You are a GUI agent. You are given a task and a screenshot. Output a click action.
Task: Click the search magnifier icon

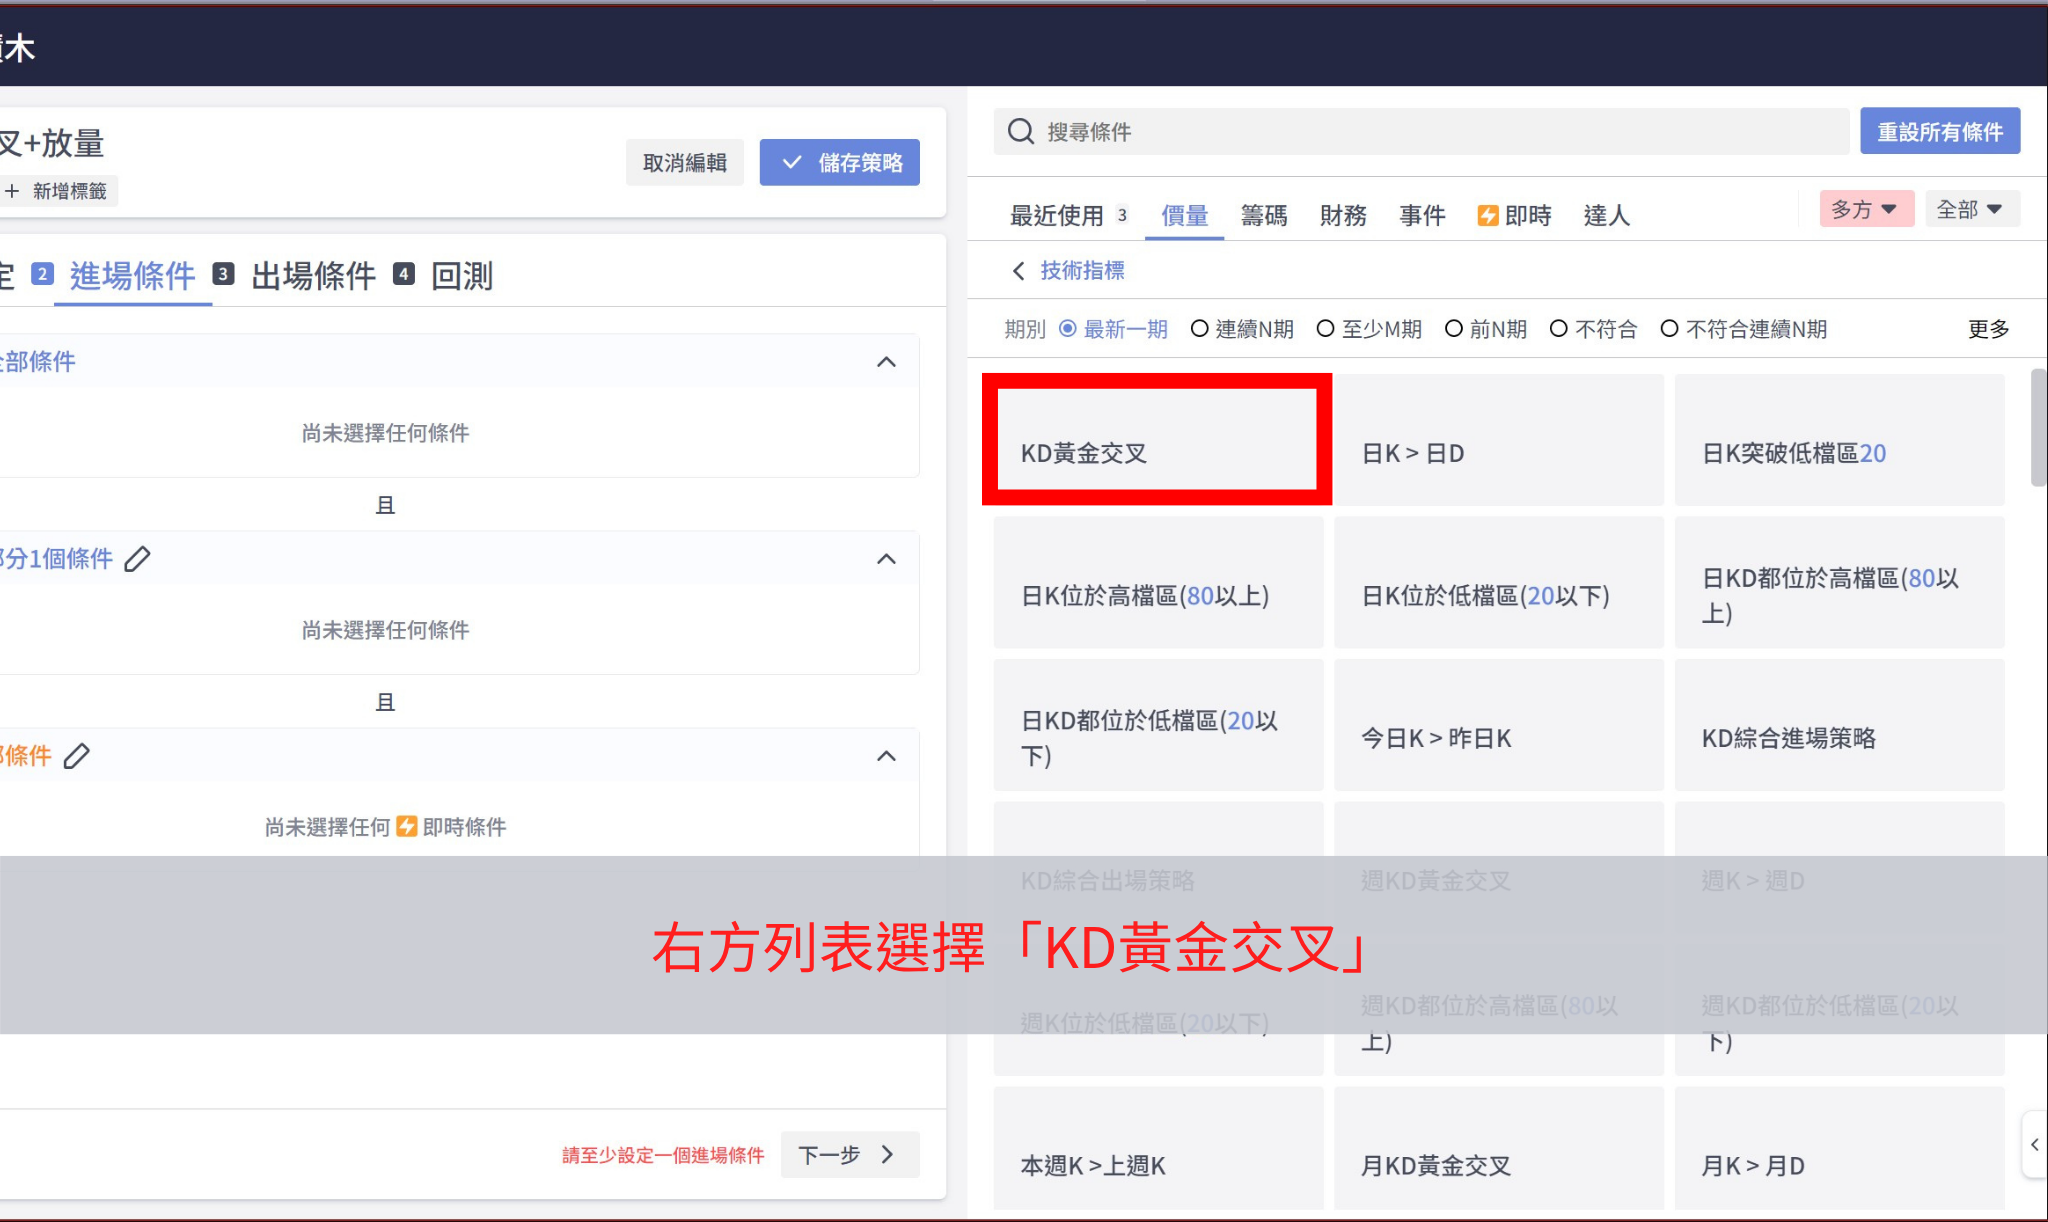[1020, 131]
